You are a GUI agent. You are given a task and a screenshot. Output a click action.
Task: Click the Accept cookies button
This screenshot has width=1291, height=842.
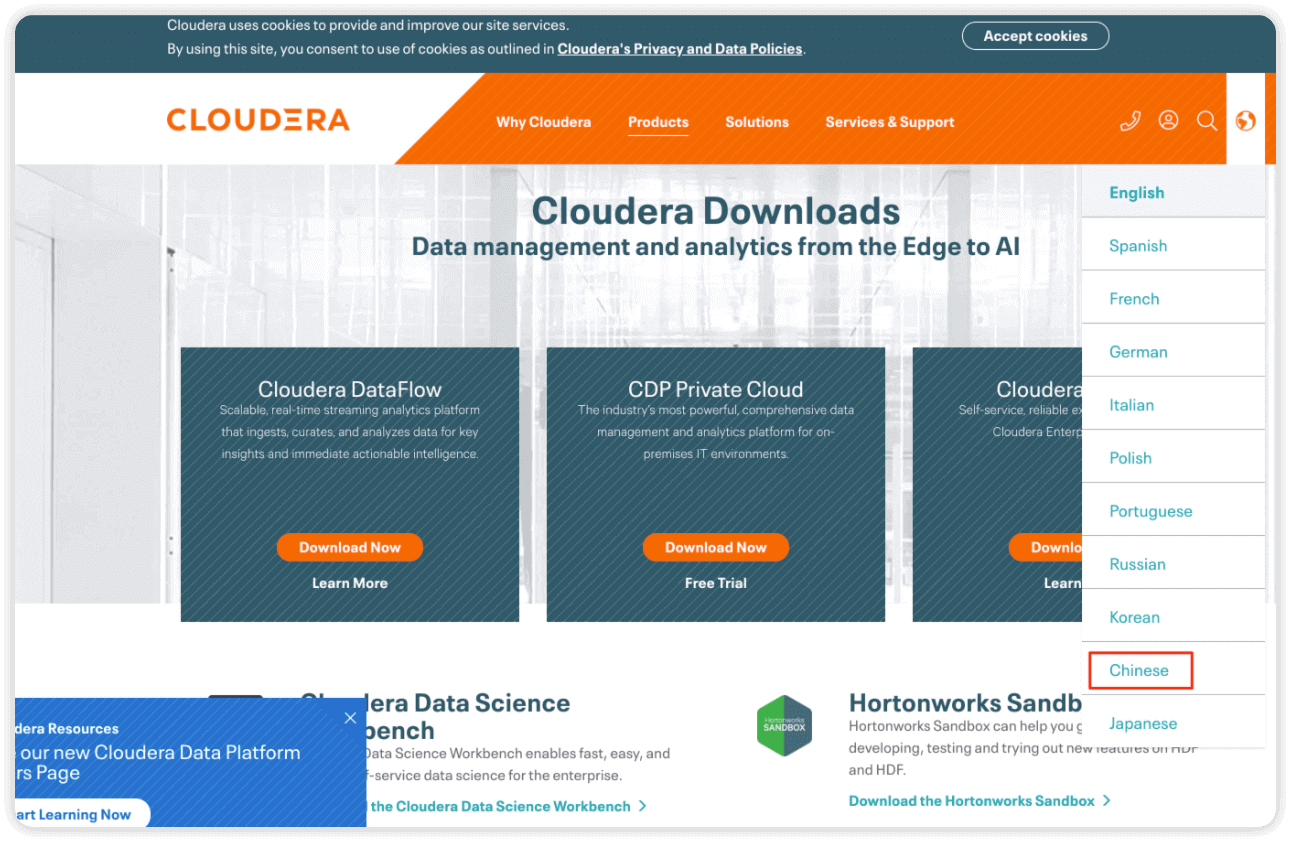click(1035, 36)
